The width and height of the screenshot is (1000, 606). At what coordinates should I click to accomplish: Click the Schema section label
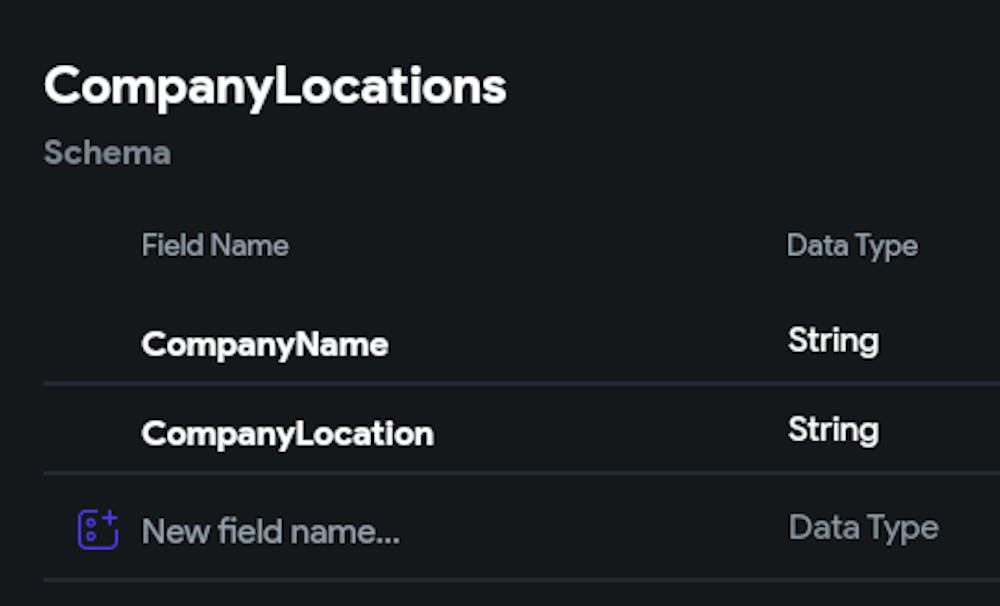click(107, 153)
